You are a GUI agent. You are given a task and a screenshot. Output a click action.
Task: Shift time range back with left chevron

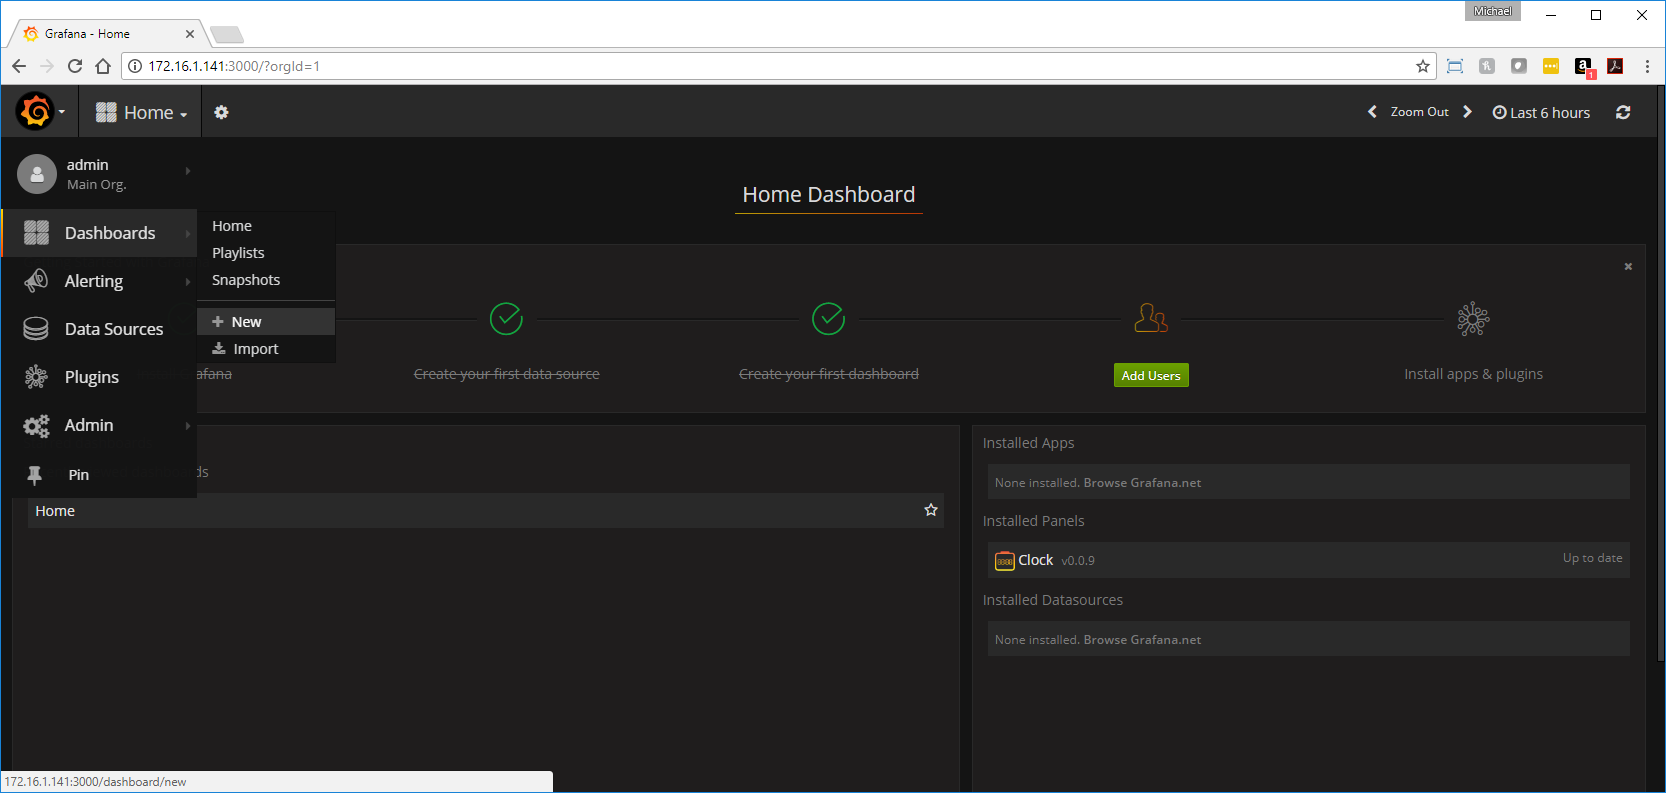[x=1372, y=112]
